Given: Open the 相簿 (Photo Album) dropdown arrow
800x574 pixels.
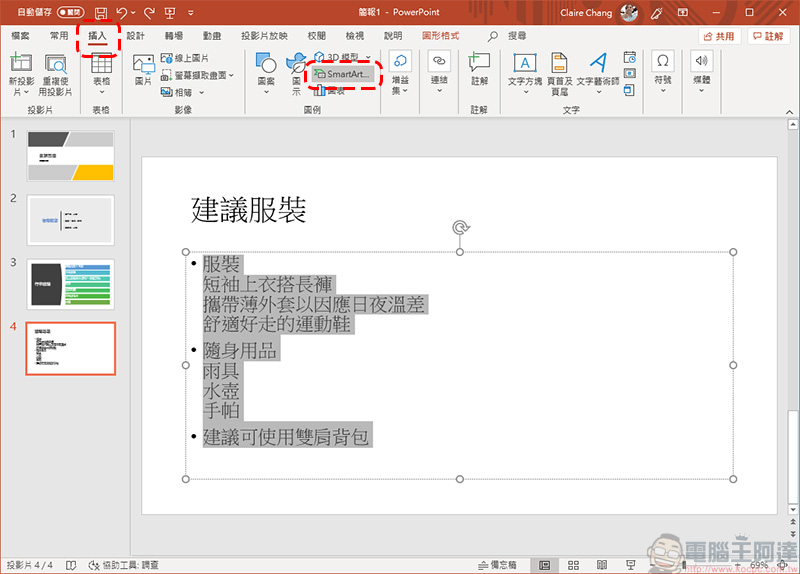Looking at the screenshot, I should 202,92.
